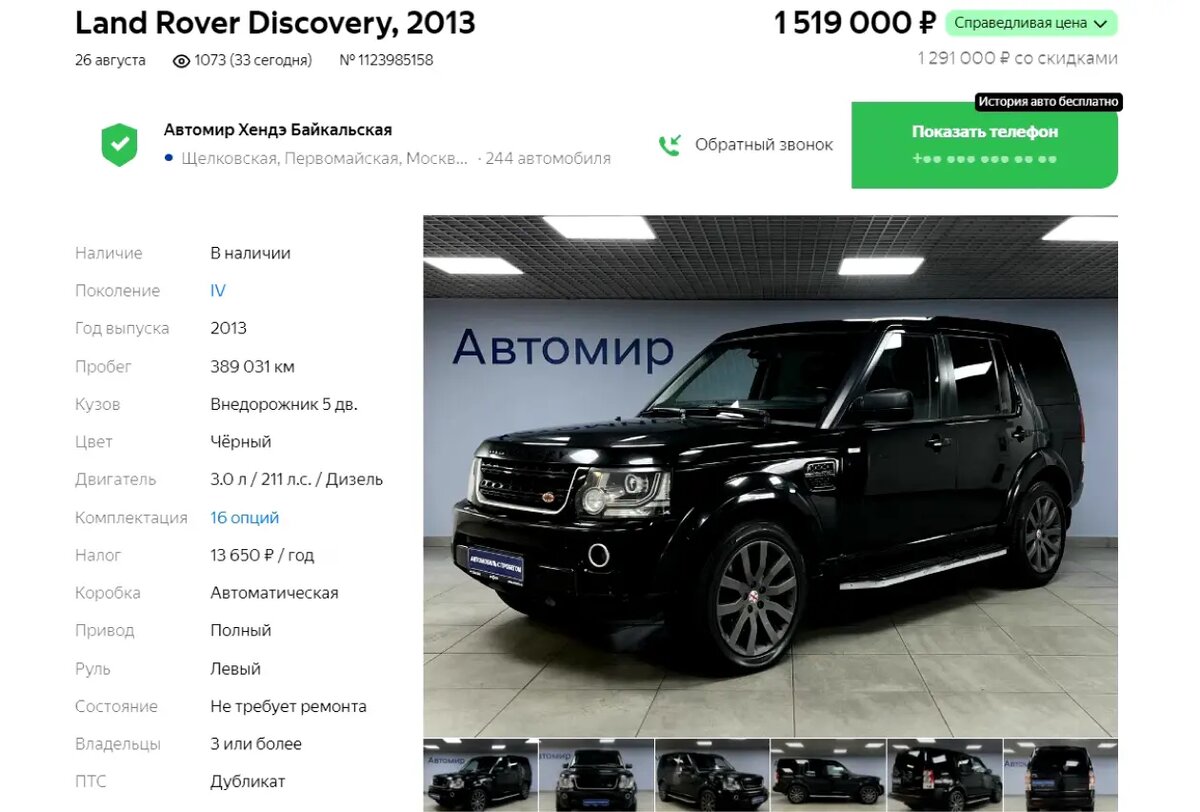Open the generation IV link
Viewport: 1200px width, 812px height.
[x=218, y=291]
